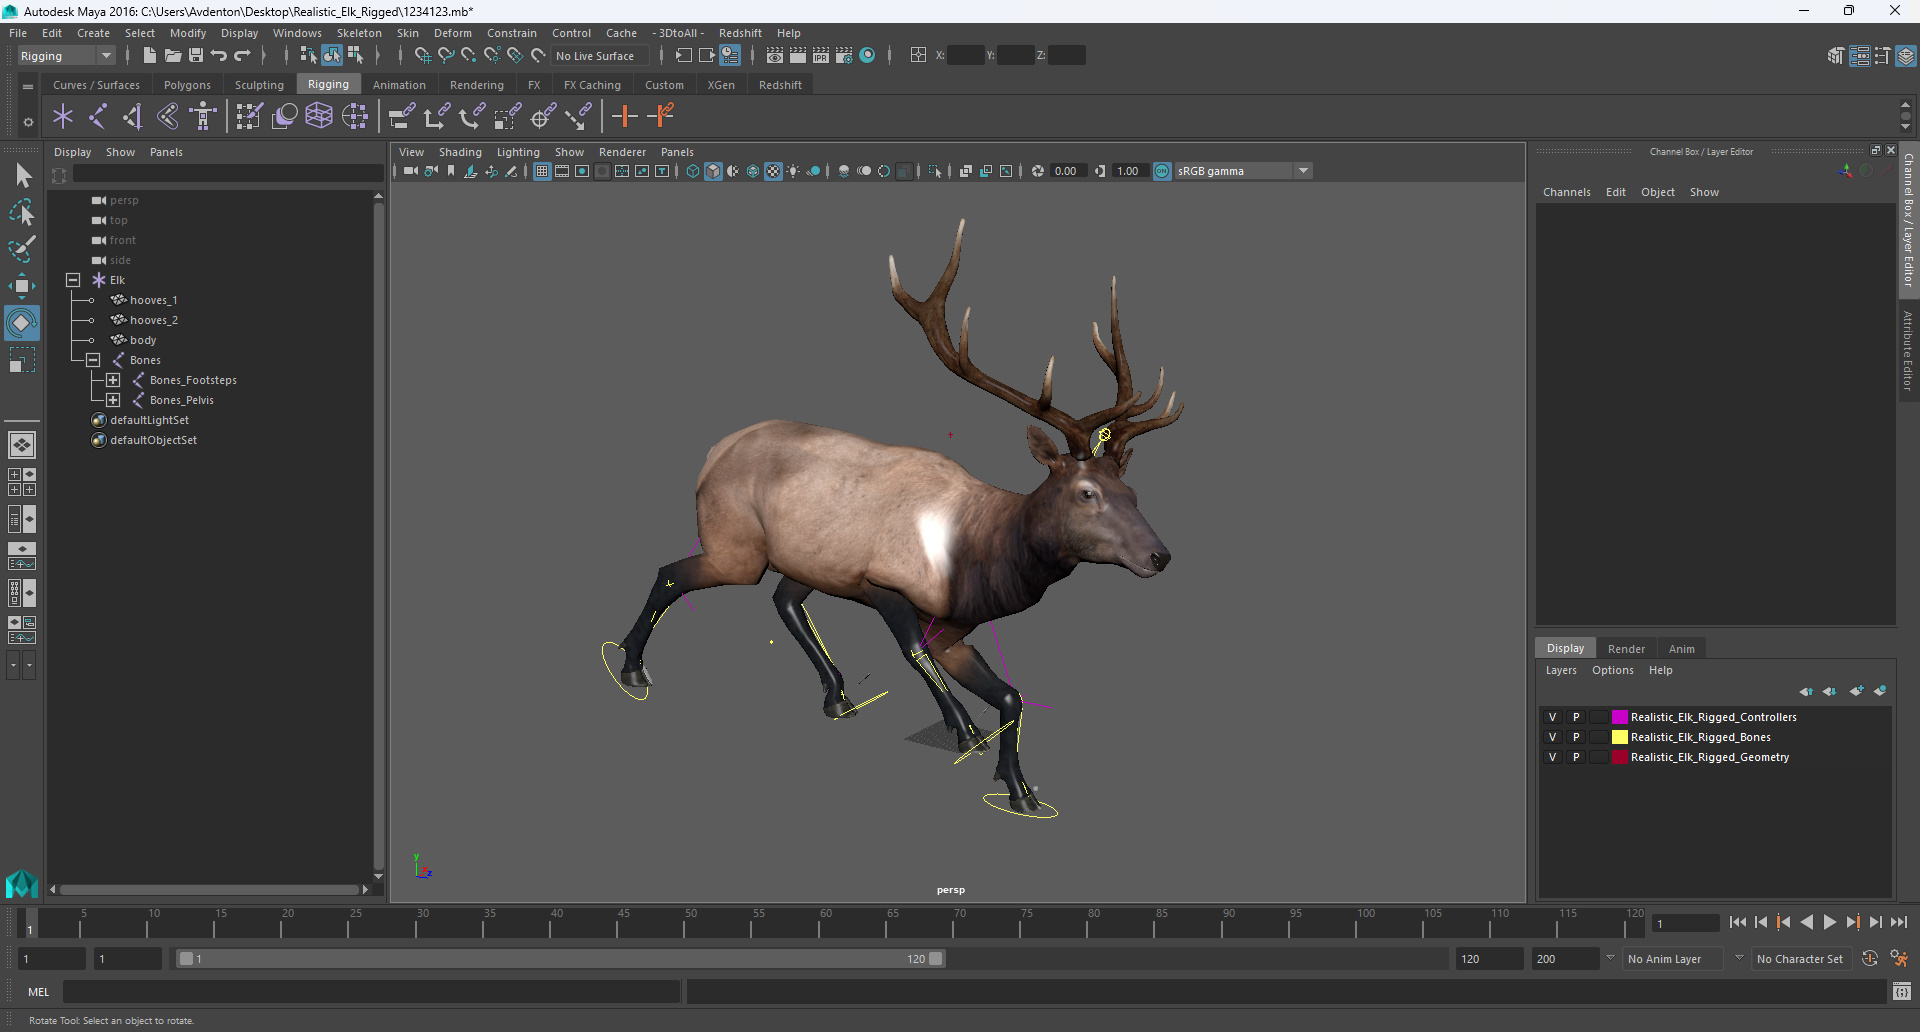
Task: Open the Script Editor icon
Action: (1902, 992)
